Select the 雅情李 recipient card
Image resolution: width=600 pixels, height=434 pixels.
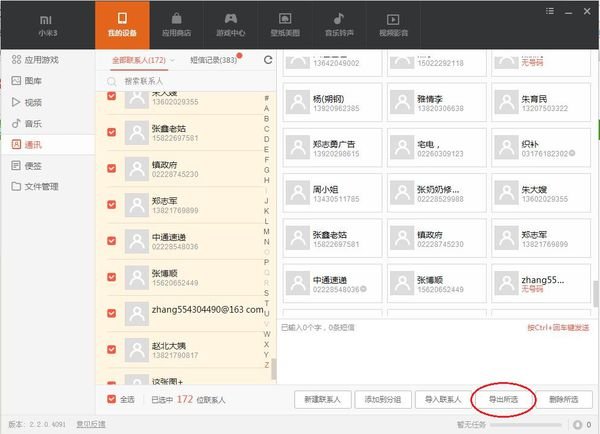(437, 103)
